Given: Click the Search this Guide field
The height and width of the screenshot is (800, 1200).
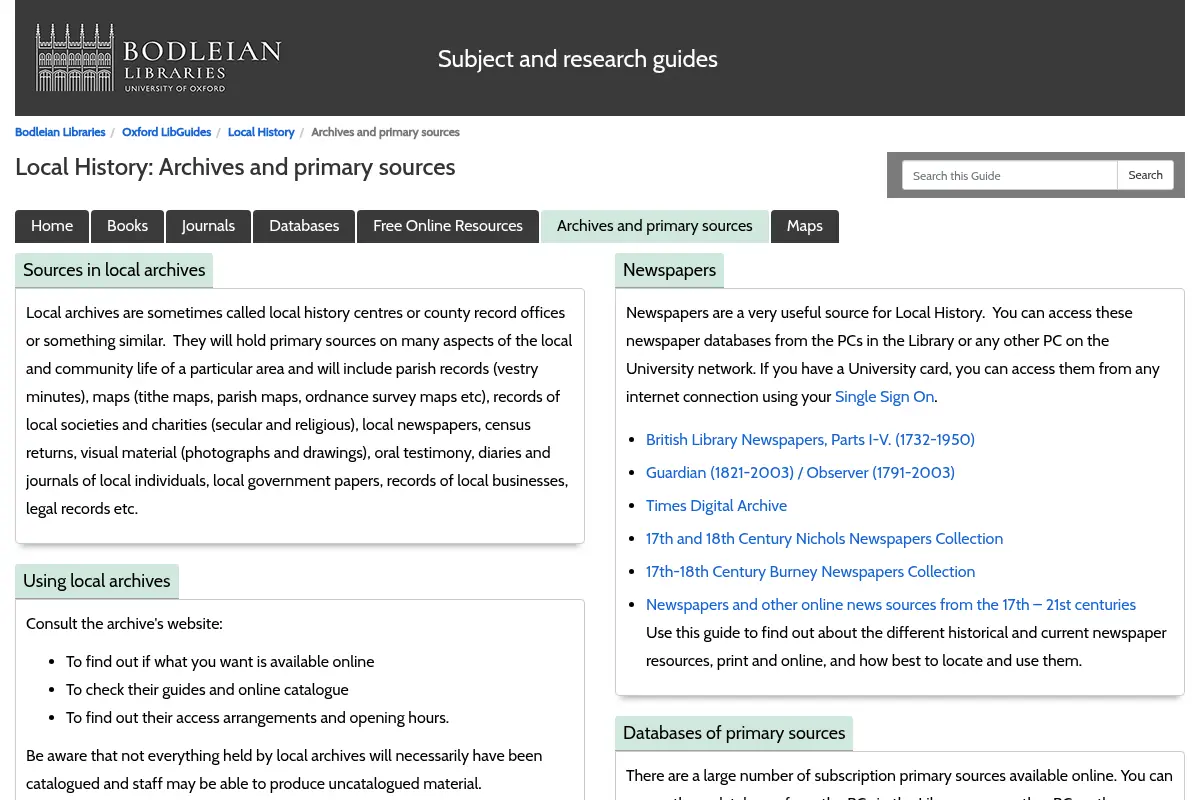Looking at the screenshot, I should tap(1009, 175).
